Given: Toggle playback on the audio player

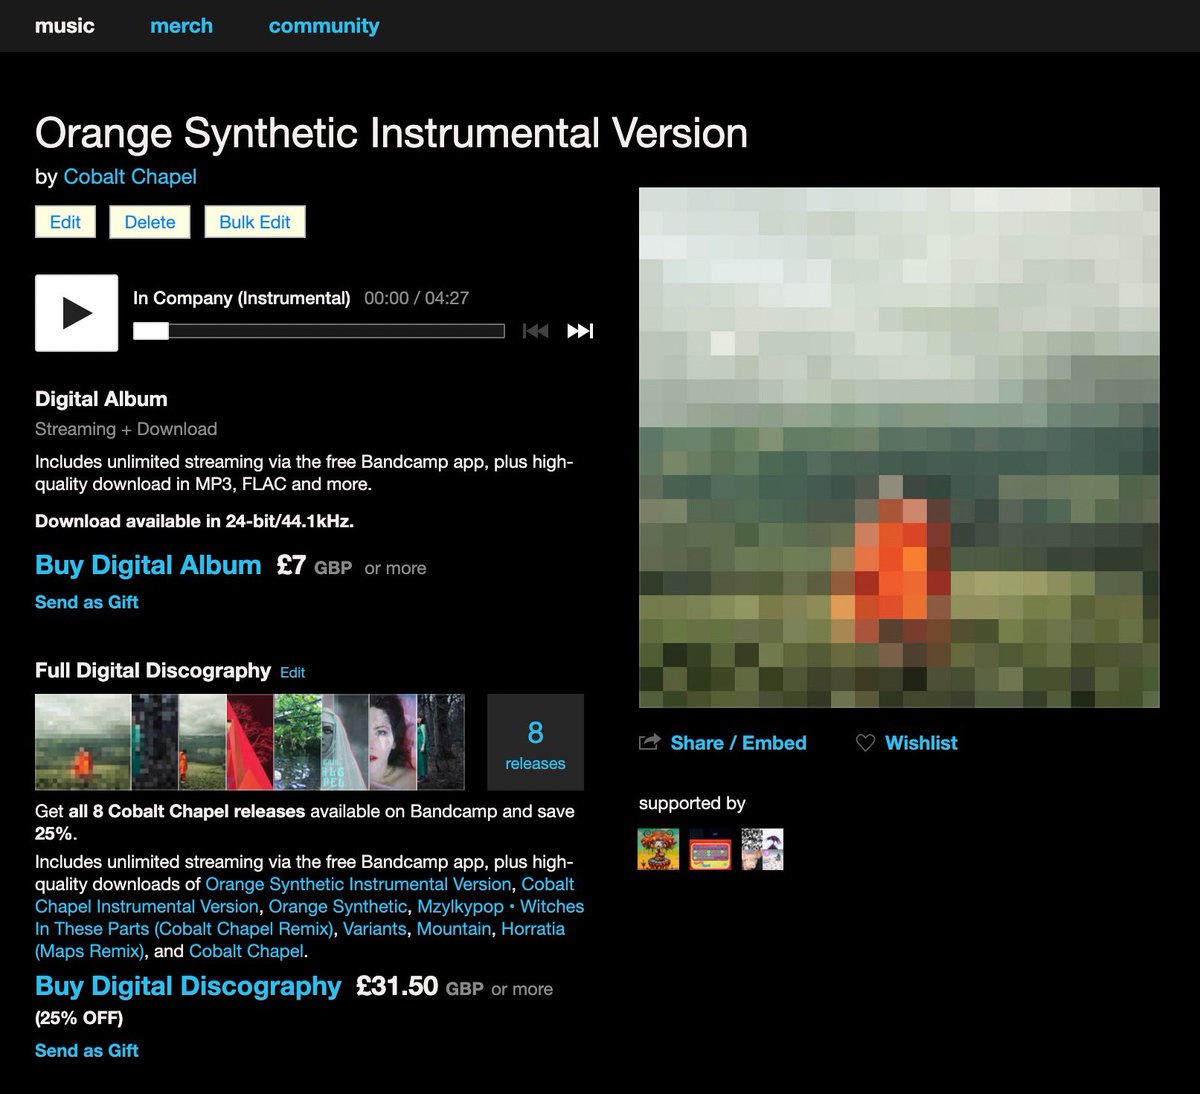Looking at the screenshot, I should pos(76,313).
